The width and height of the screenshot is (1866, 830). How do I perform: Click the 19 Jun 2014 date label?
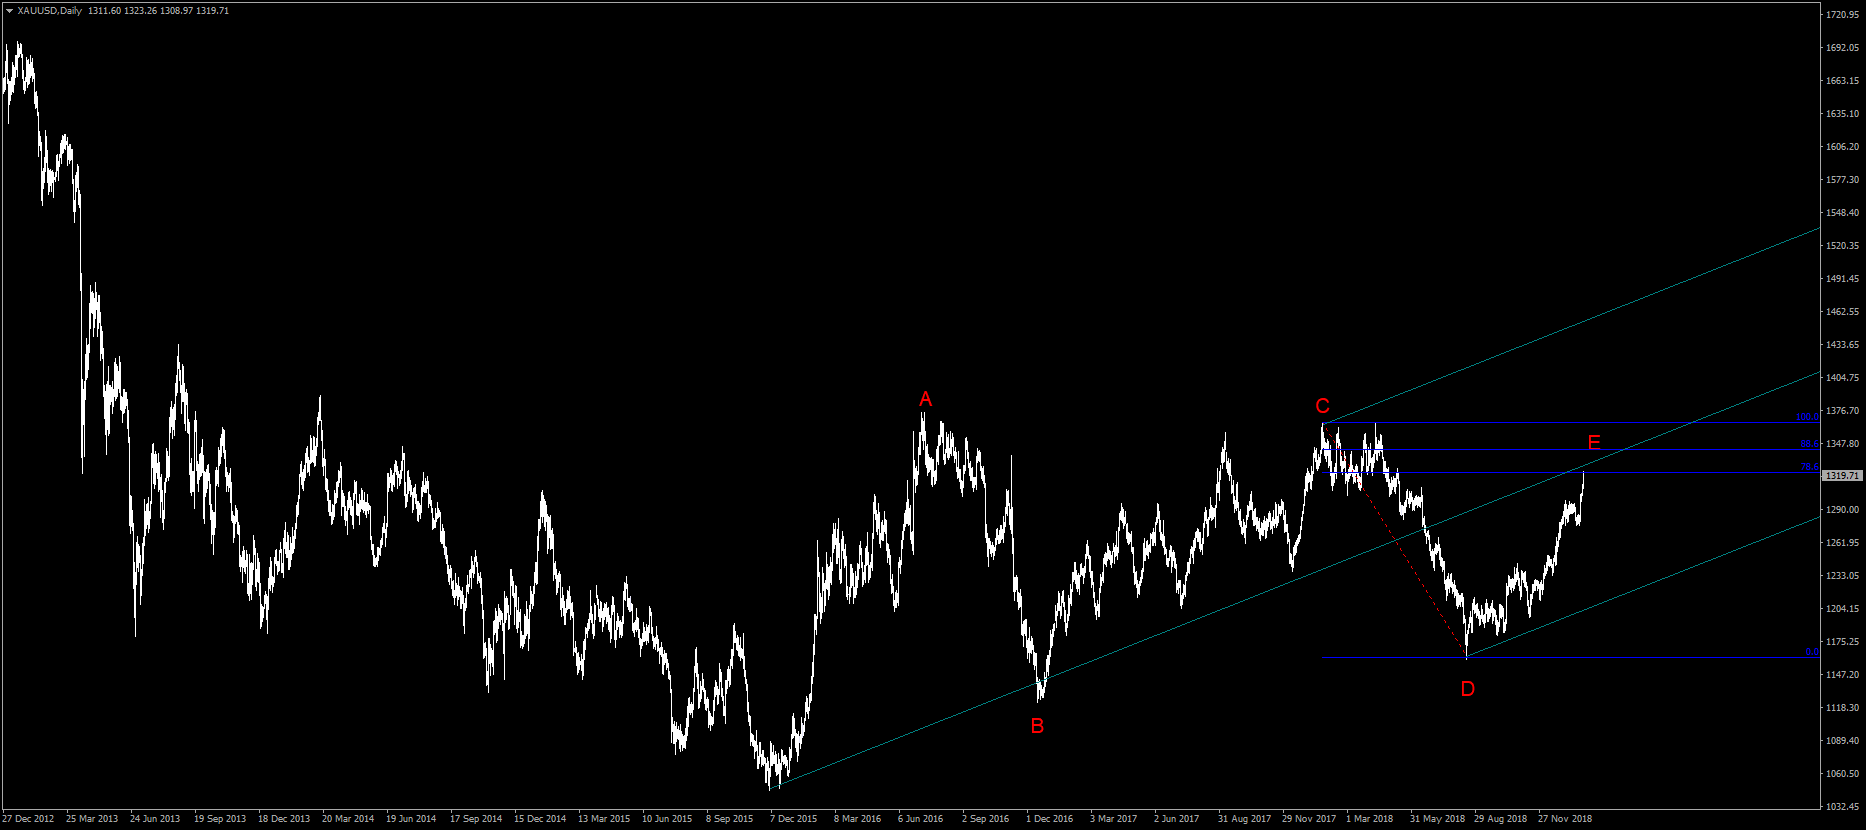411,819
